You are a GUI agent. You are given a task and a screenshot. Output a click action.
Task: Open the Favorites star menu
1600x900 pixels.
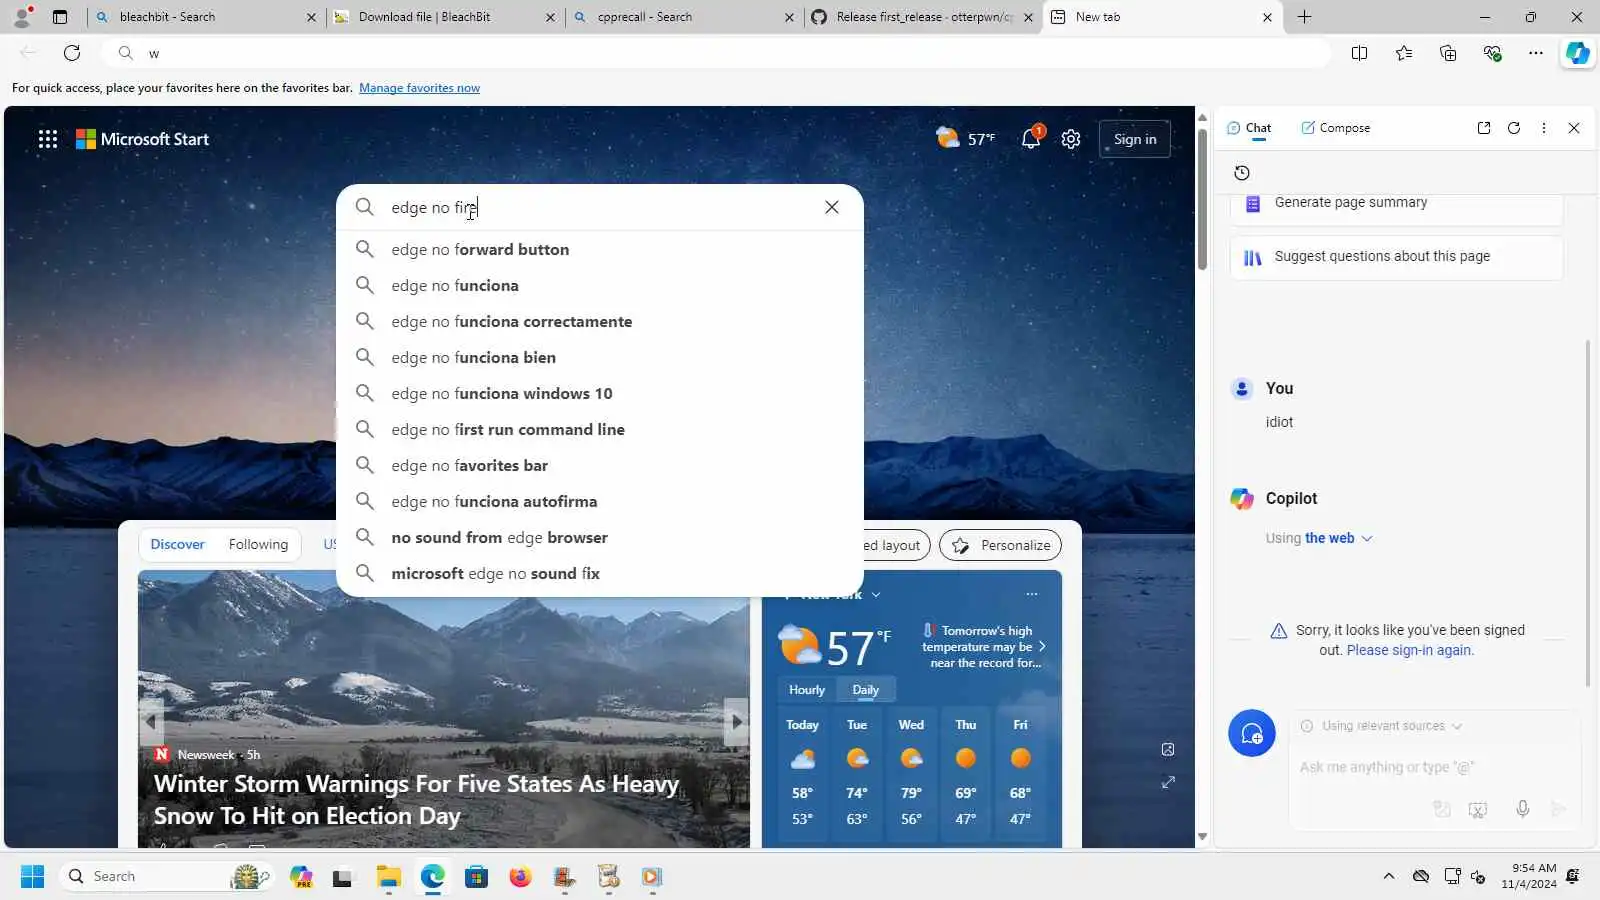[1404, 53]
